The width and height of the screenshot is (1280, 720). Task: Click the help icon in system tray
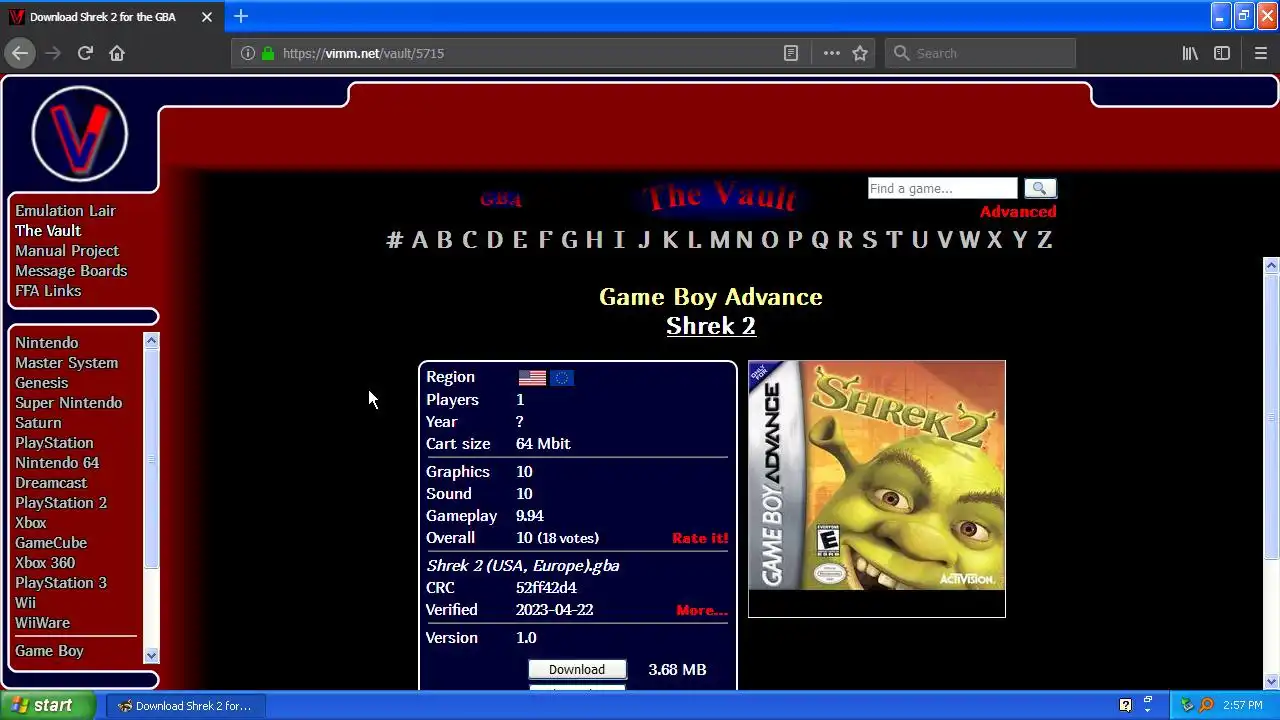(x=1125, y=705)
